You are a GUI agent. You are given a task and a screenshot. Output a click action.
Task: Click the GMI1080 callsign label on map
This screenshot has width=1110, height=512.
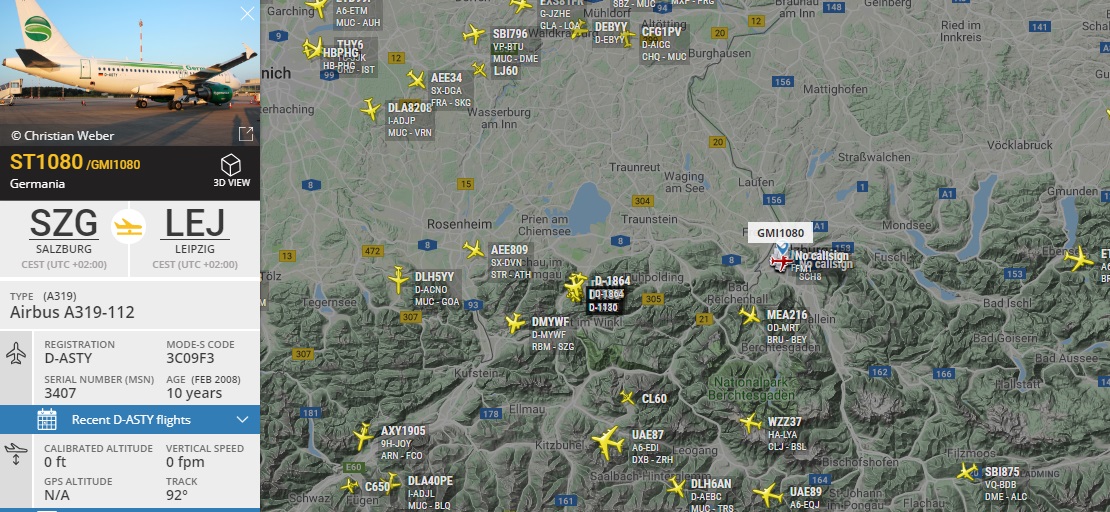click(x=780, y=232)
